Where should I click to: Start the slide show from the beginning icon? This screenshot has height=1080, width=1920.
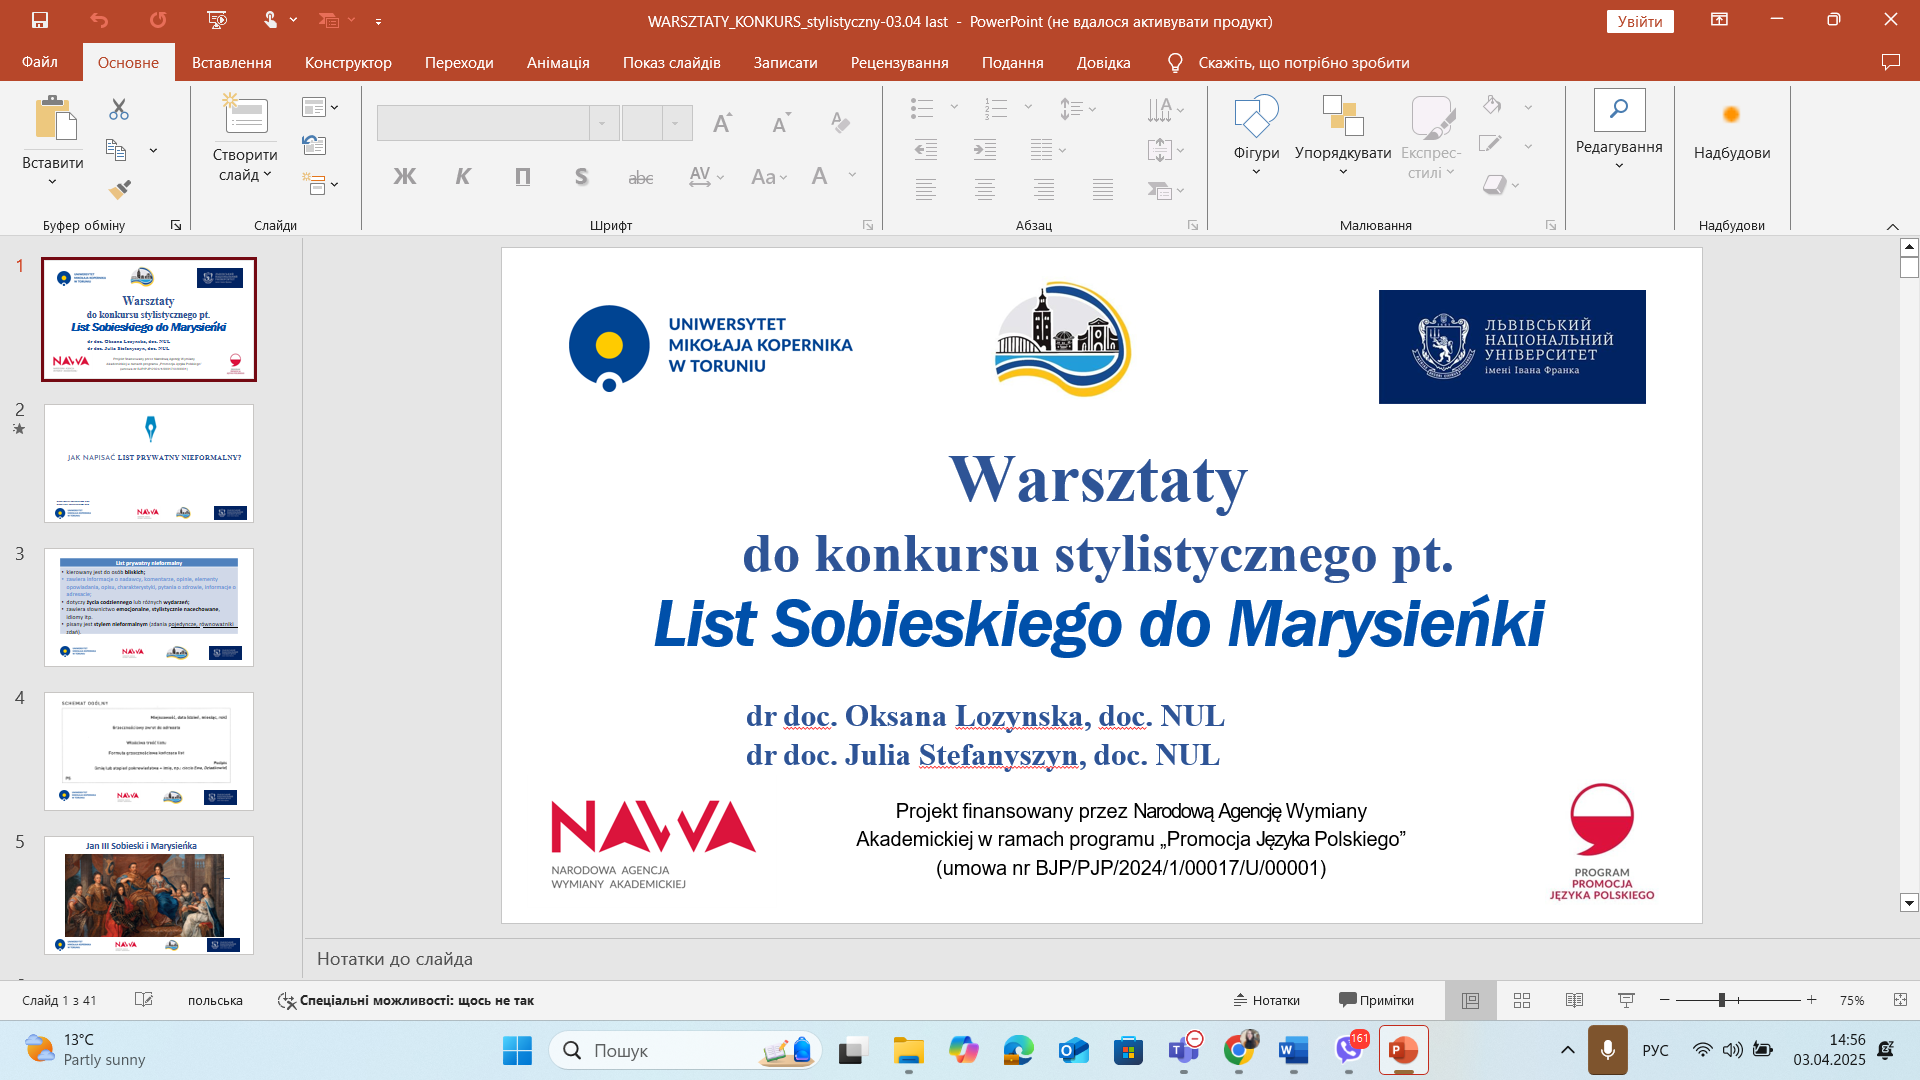(217, 20)
